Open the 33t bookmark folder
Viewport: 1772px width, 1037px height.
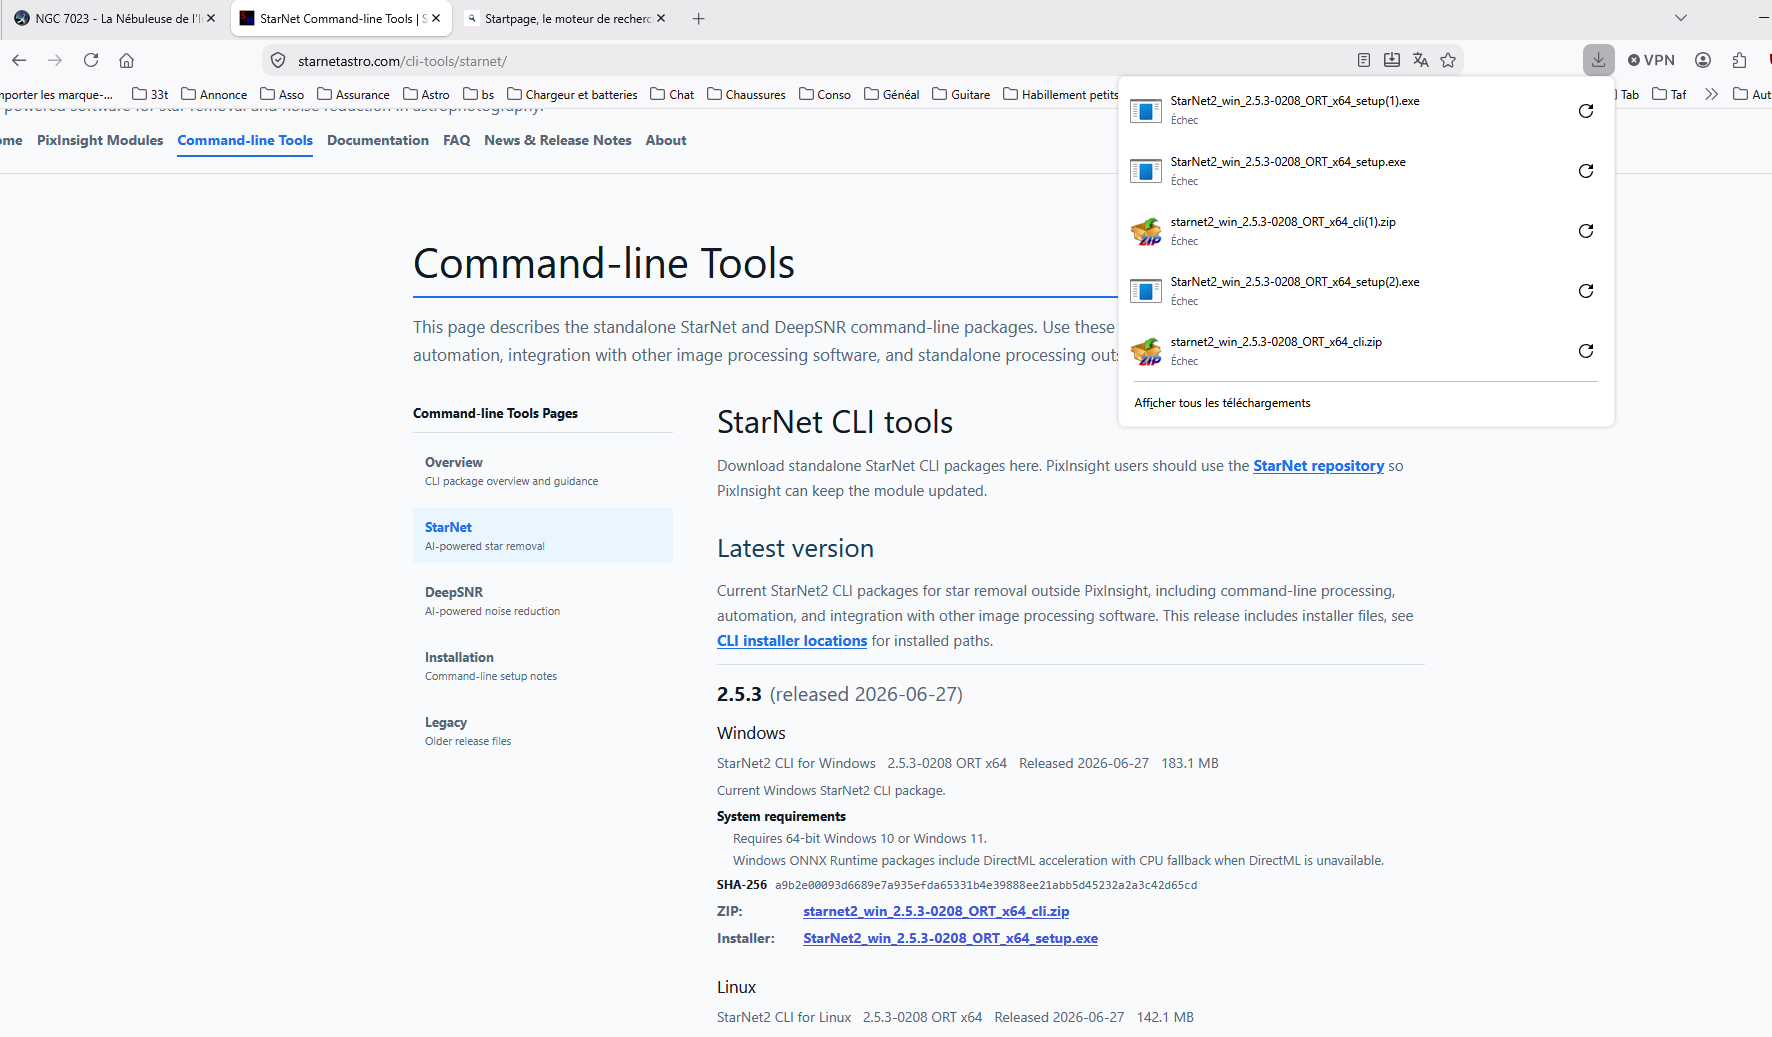(150, 94)
